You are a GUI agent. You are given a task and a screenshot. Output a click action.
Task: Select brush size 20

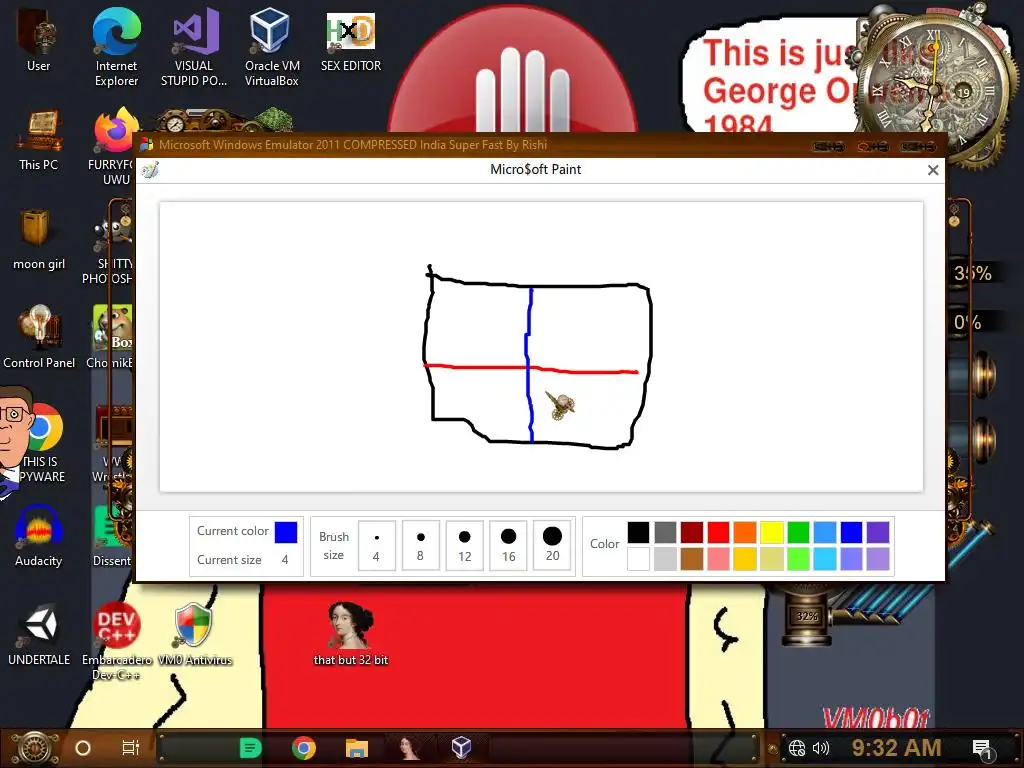pos(552,545)
